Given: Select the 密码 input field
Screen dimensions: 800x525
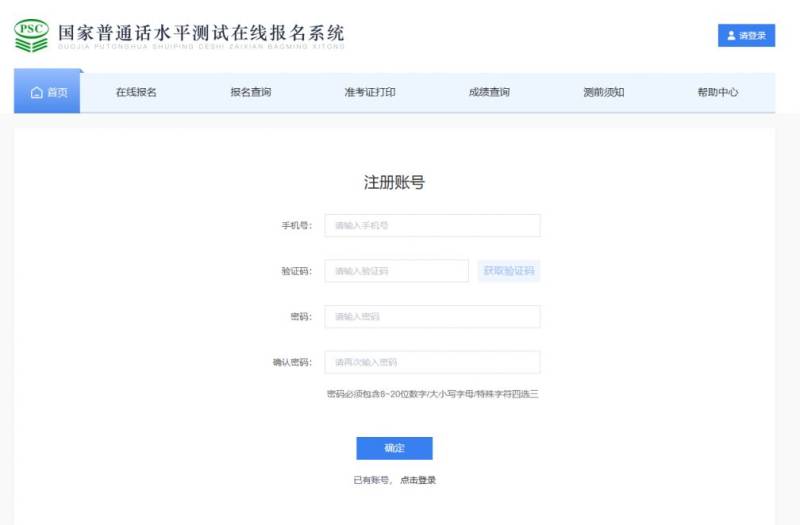Looking at the screenshot, I should point(432,317).
